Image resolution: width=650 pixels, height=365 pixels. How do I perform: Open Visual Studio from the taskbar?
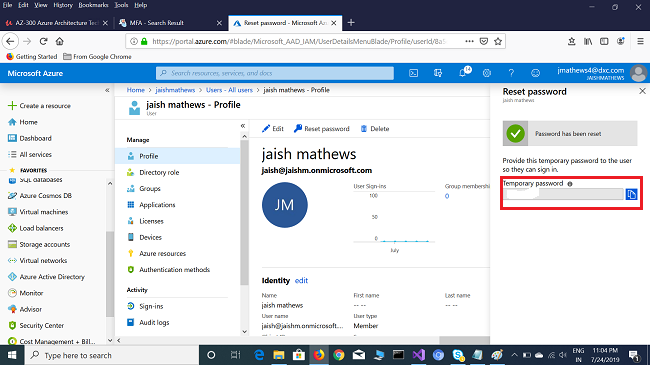coord(419,355)
